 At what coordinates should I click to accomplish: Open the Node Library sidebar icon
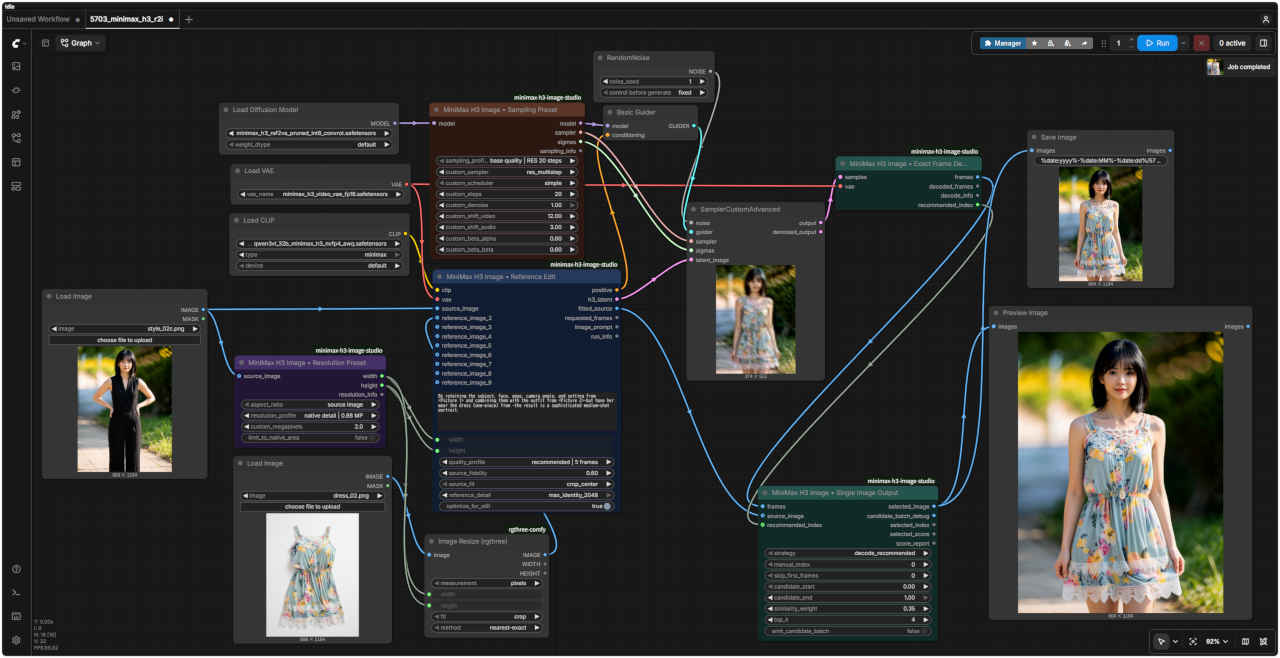pos(16,90)
